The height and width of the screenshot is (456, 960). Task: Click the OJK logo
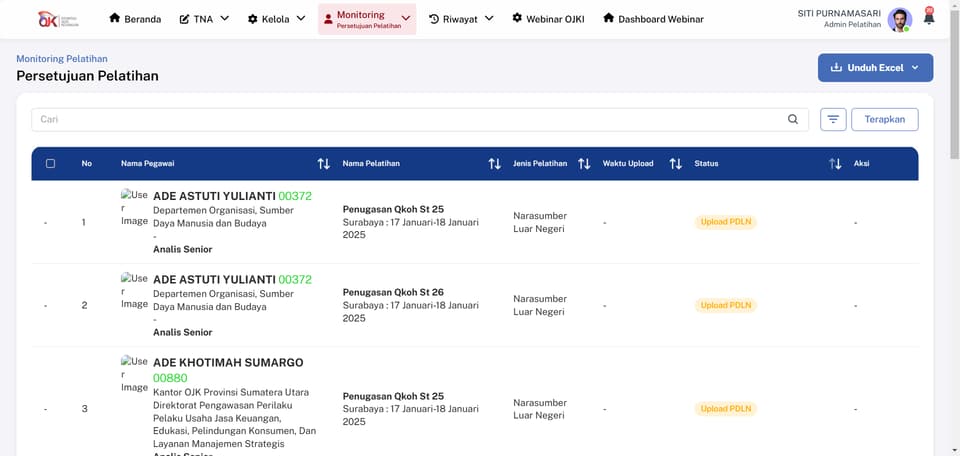click(58, 19)
